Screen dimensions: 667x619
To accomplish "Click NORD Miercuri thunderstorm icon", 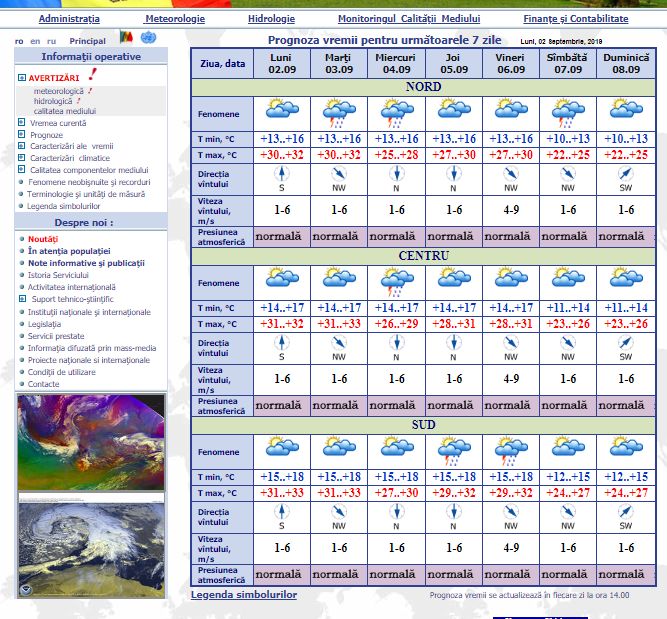I will (396, 113).
